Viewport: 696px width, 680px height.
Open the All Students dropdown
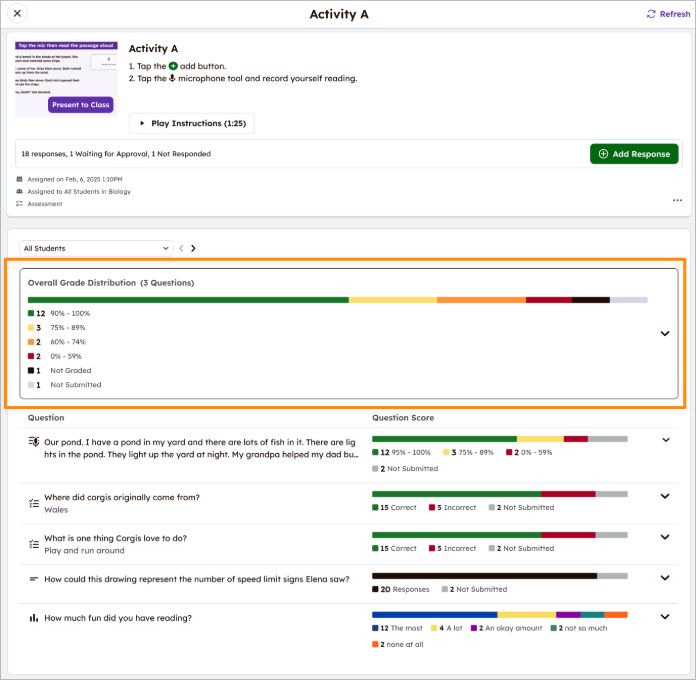96,248
